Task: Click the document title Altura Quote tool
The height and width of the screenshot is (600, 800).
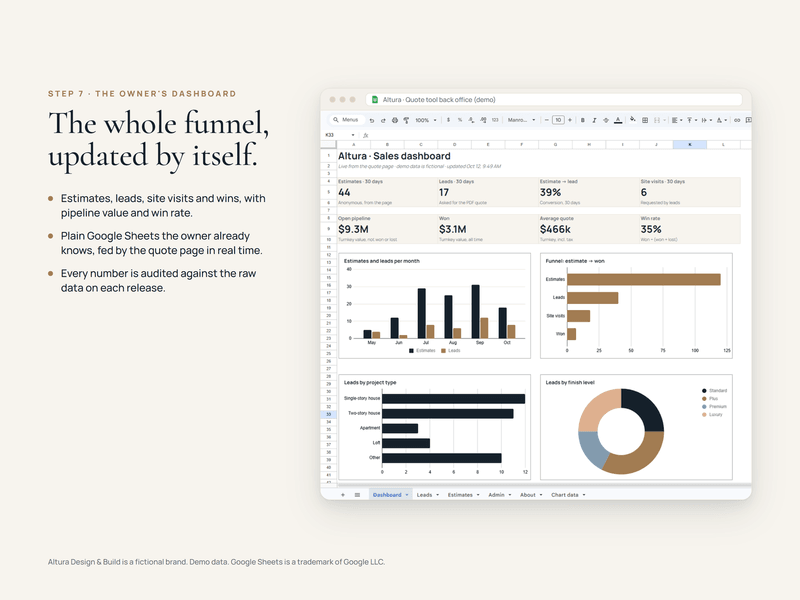Action: click(439, 99)
